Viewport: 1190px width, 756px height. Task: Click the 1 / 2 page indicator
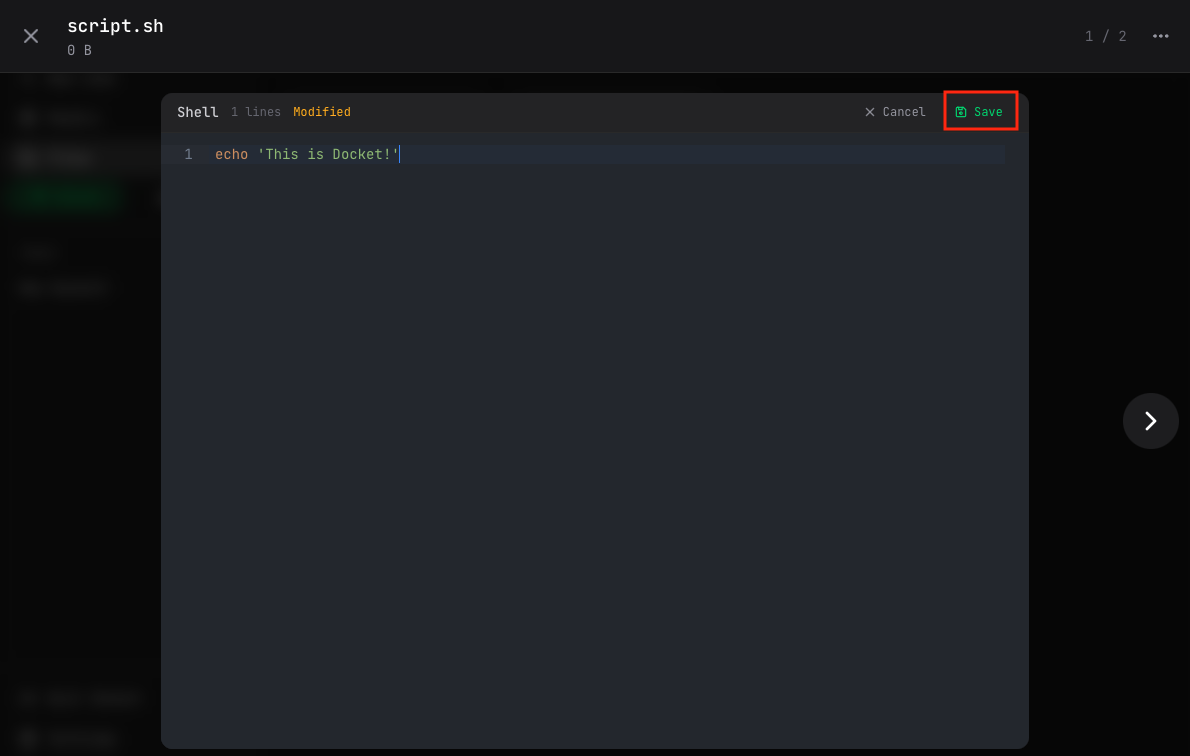pos(1105,36)
